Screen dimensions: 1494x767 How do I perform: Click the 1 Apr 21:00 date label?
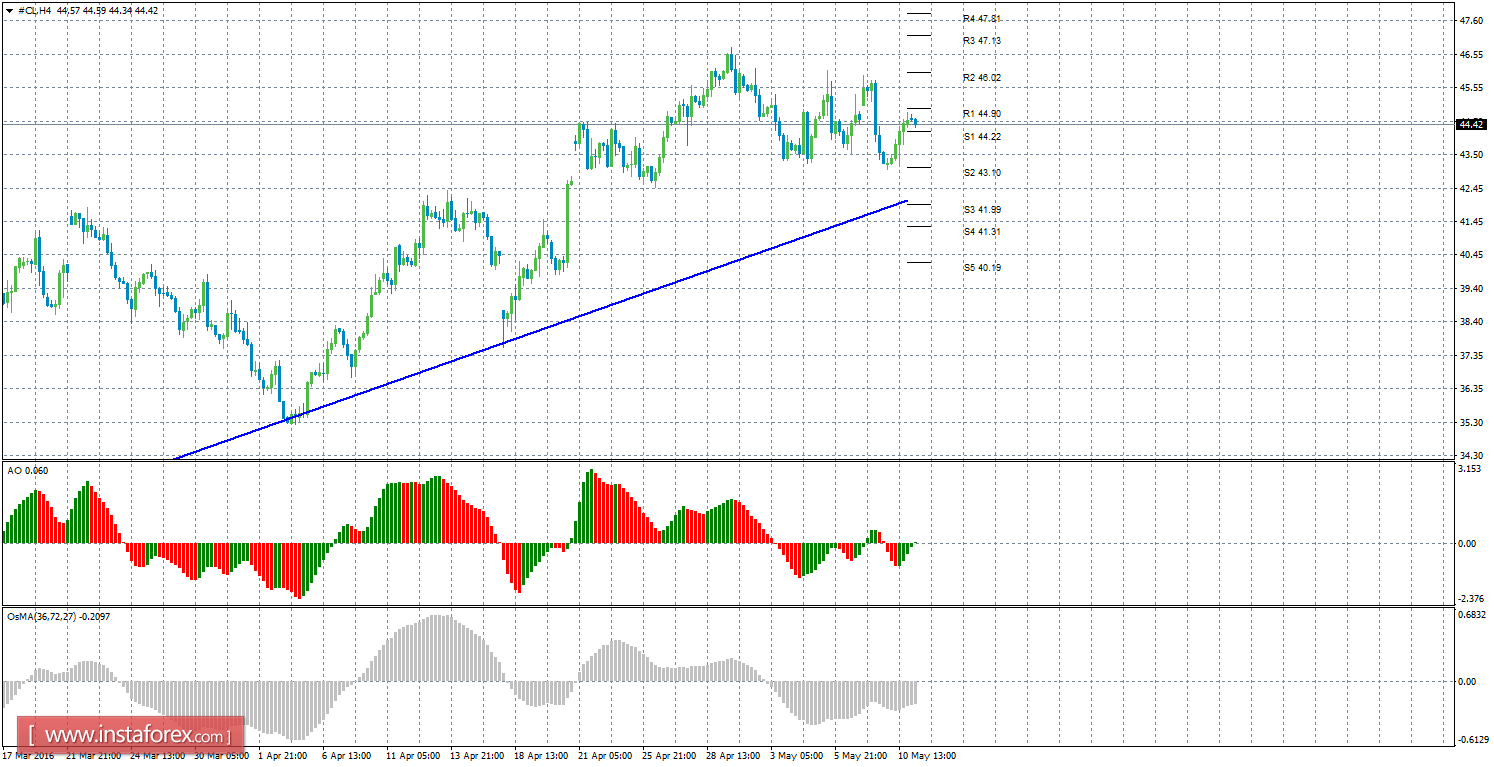(x=285, y=756)
